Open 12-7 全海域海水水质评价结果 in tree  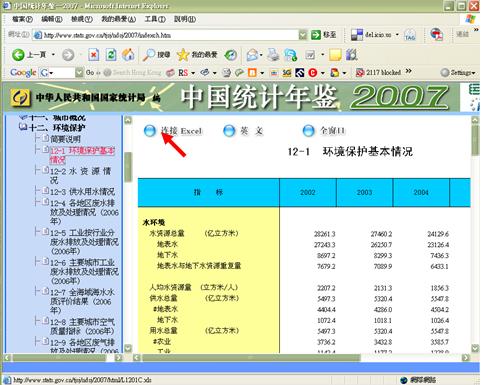click(82, 301)
